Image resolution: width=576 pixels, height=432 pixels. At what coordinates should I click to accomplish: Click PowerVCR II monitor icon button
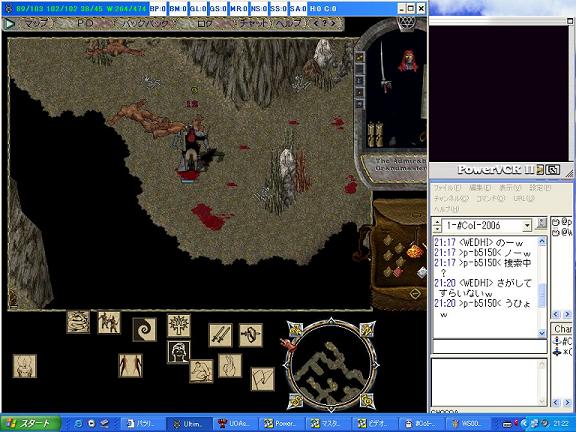point(552,170)
